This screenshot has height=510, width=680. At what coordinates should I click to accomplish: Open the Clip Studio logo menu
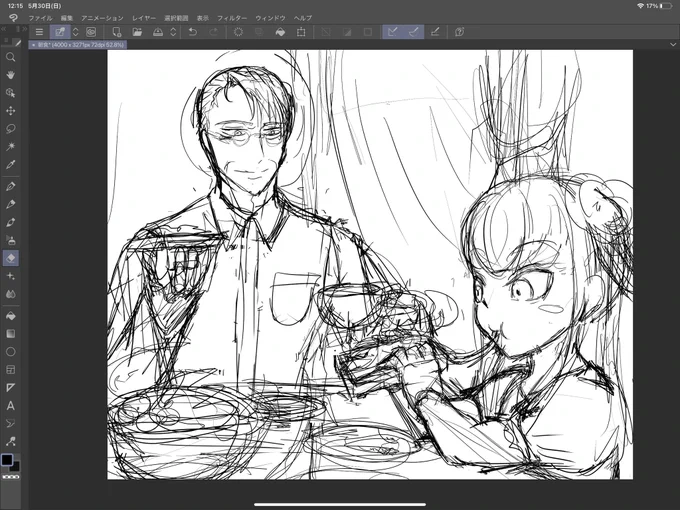pos(13,18)
